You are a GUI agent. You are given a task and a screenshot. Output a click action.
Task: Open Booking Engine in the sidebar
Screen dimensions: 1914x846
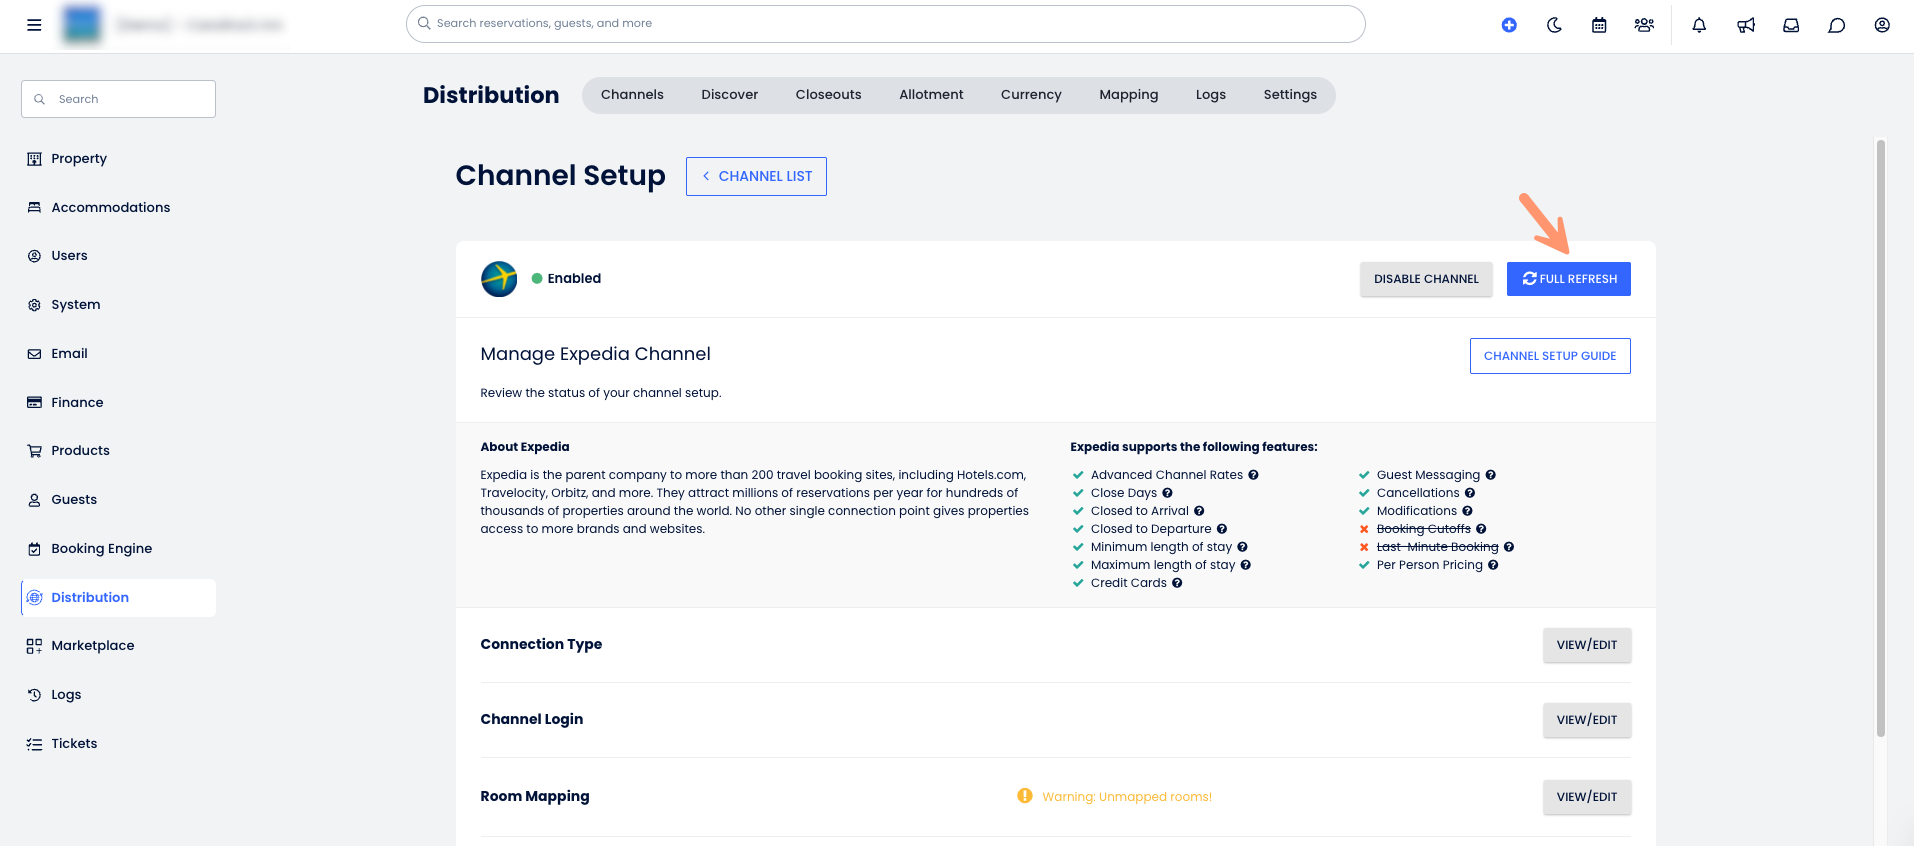(118, 549)
